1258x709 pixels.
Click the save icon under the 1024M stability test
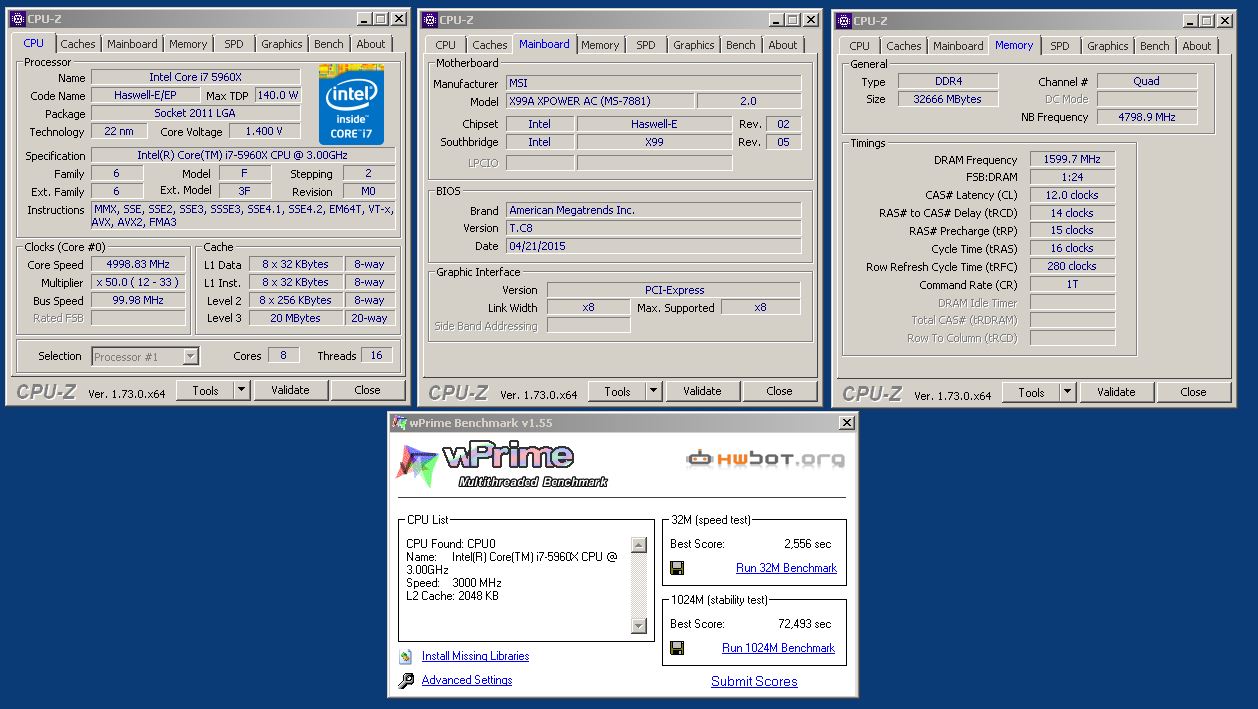[677, 648]
